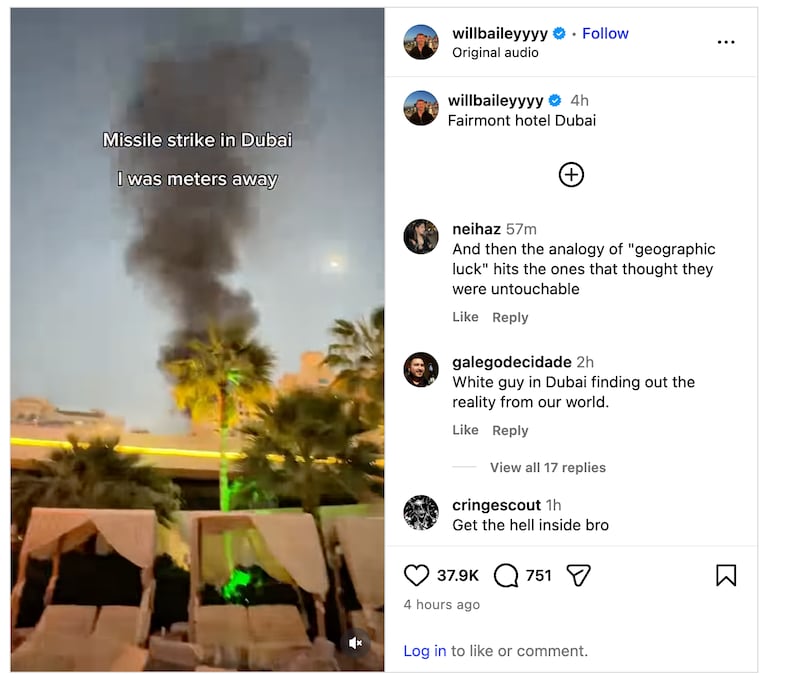This screenshot has height=684, width=800.
Task: Like neihaz's comment
Action: (465, 317)
